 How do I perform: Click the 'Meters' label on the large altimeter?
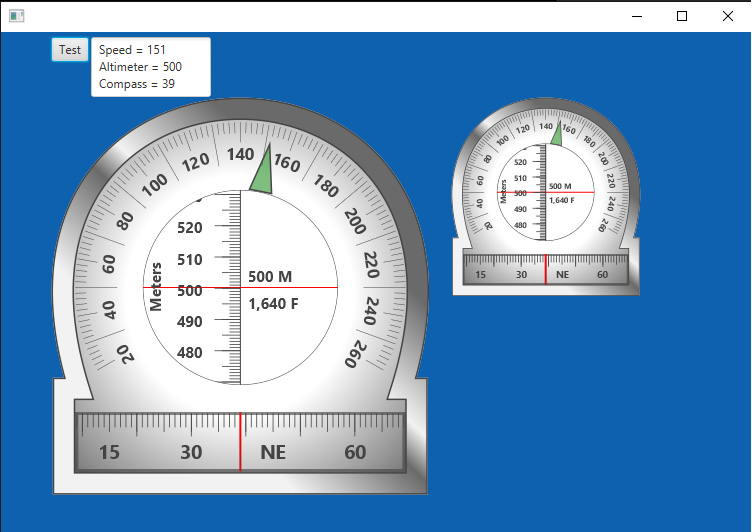(x=155, y=287)
